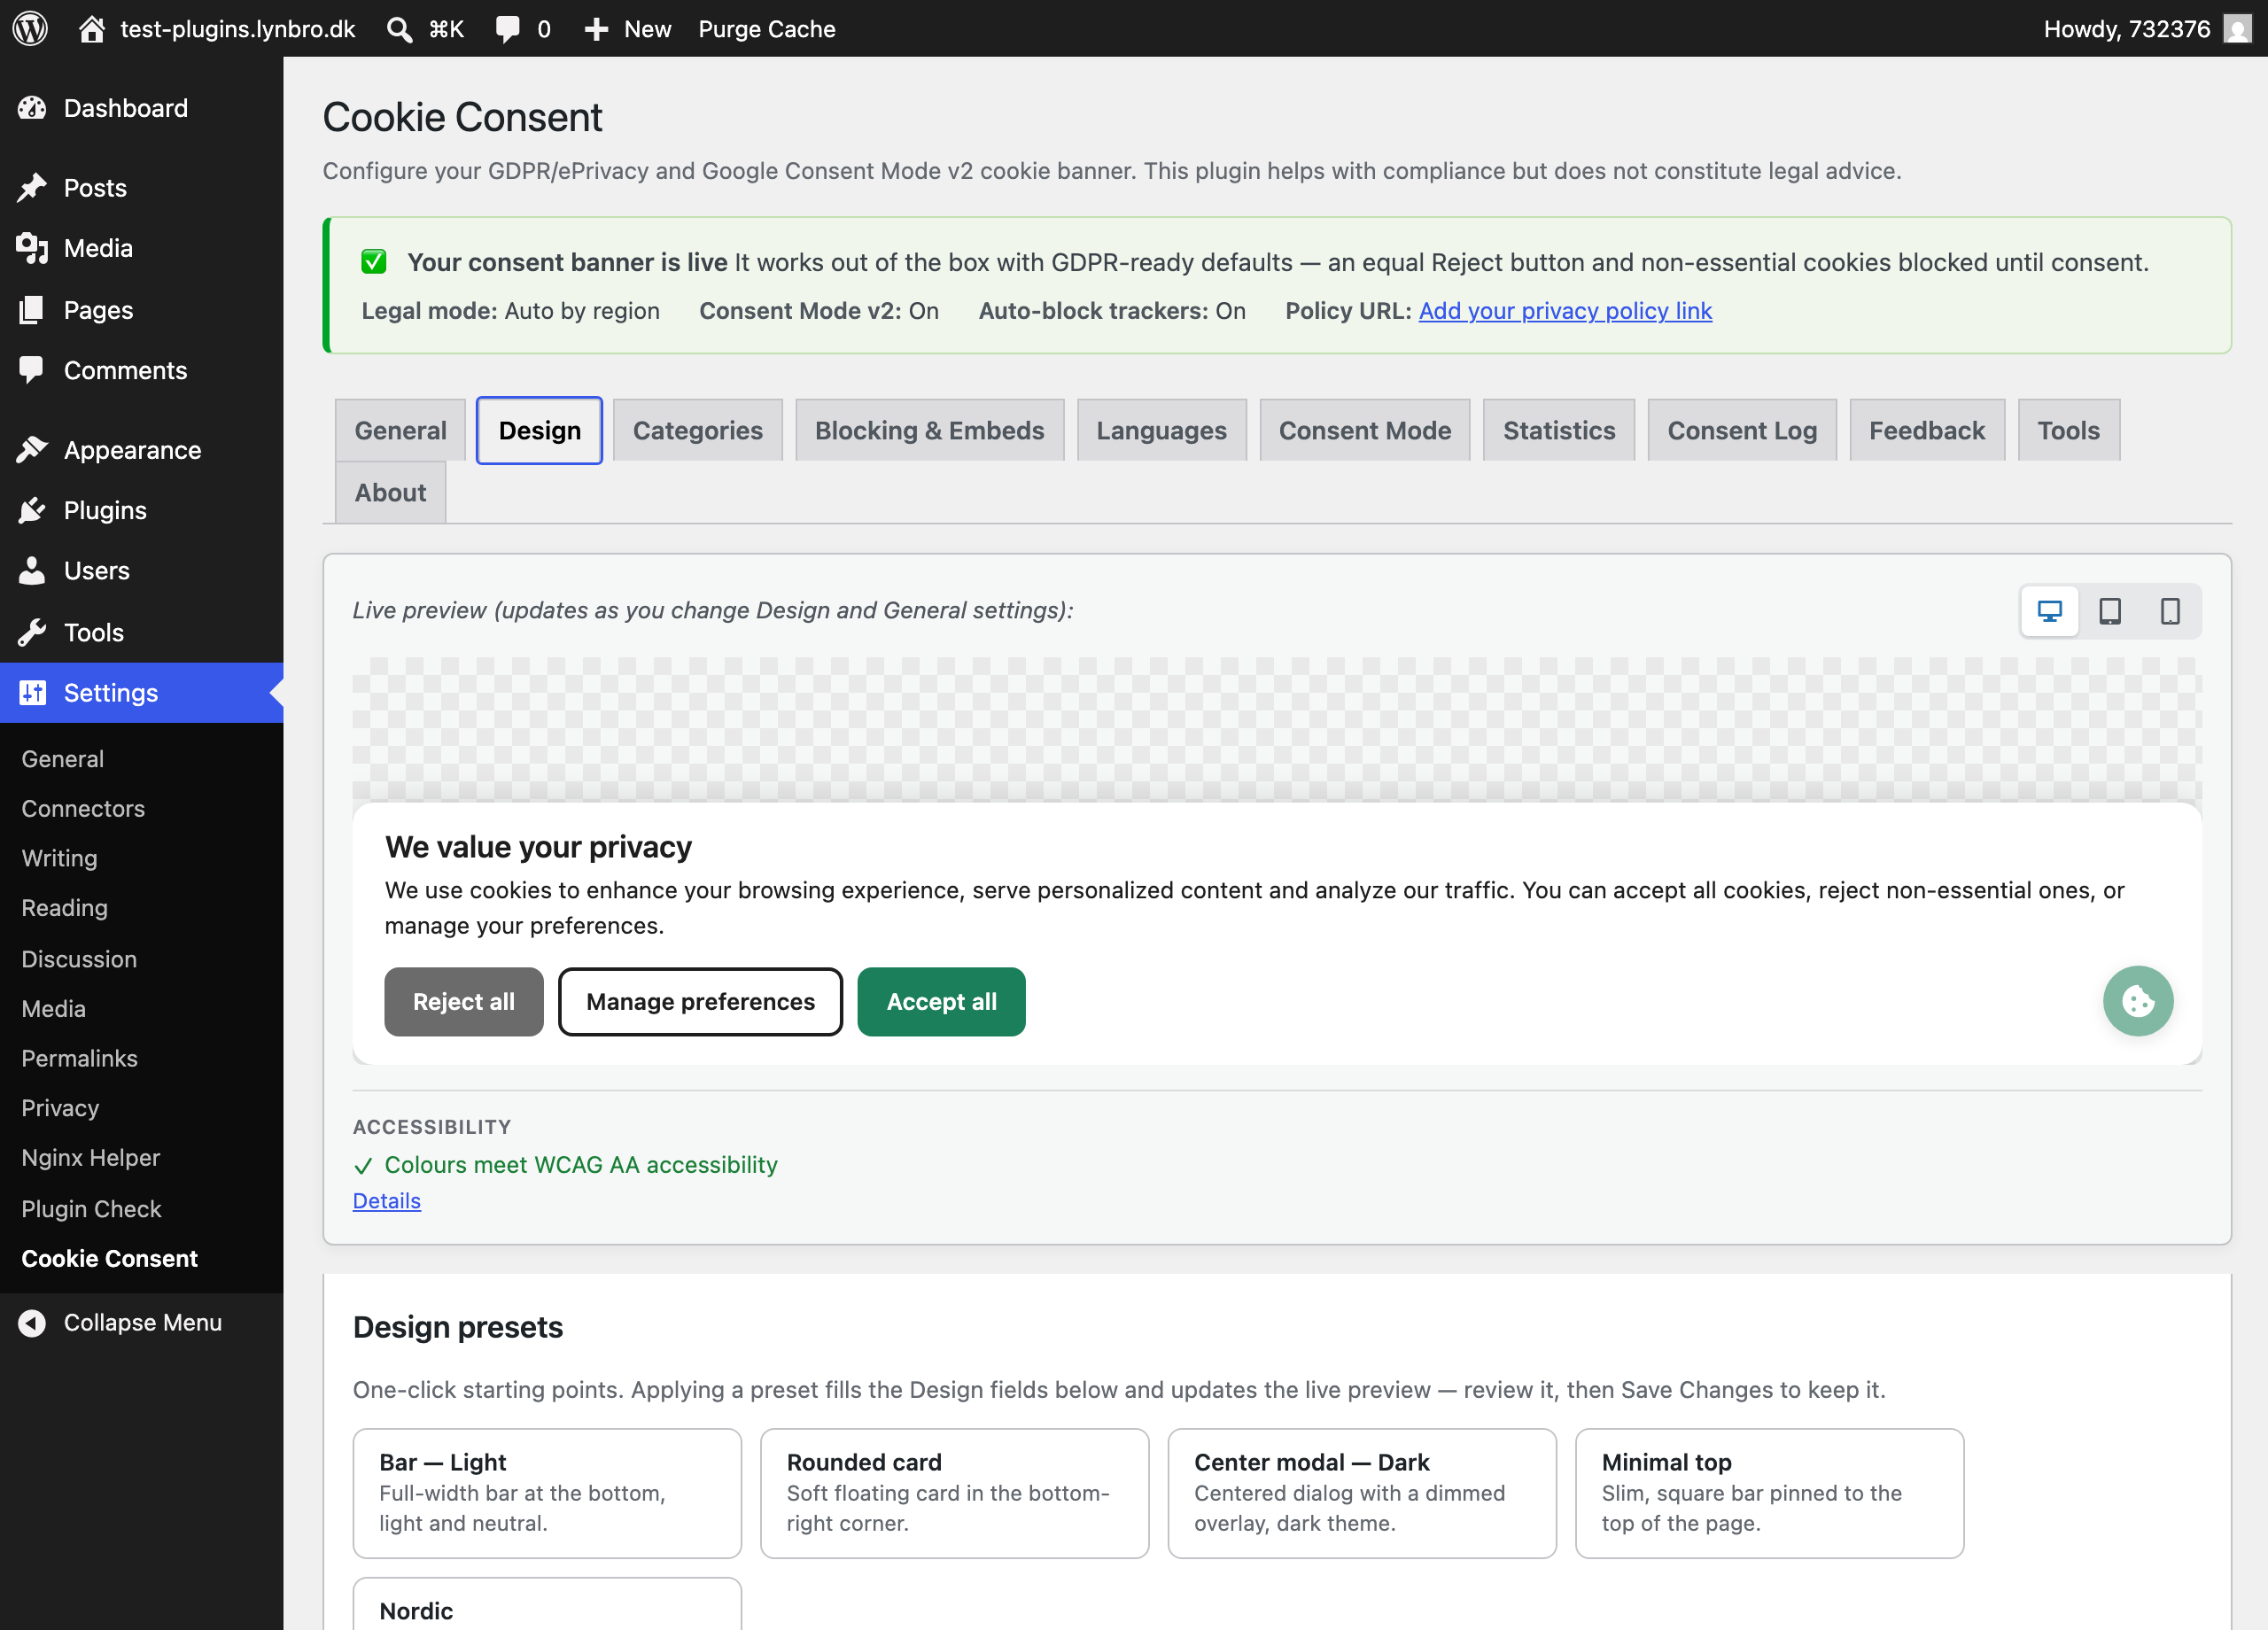Click Purge Cache in admin bar
This screenshot has width=2268, height=1630.
click(x=767, y=29)
